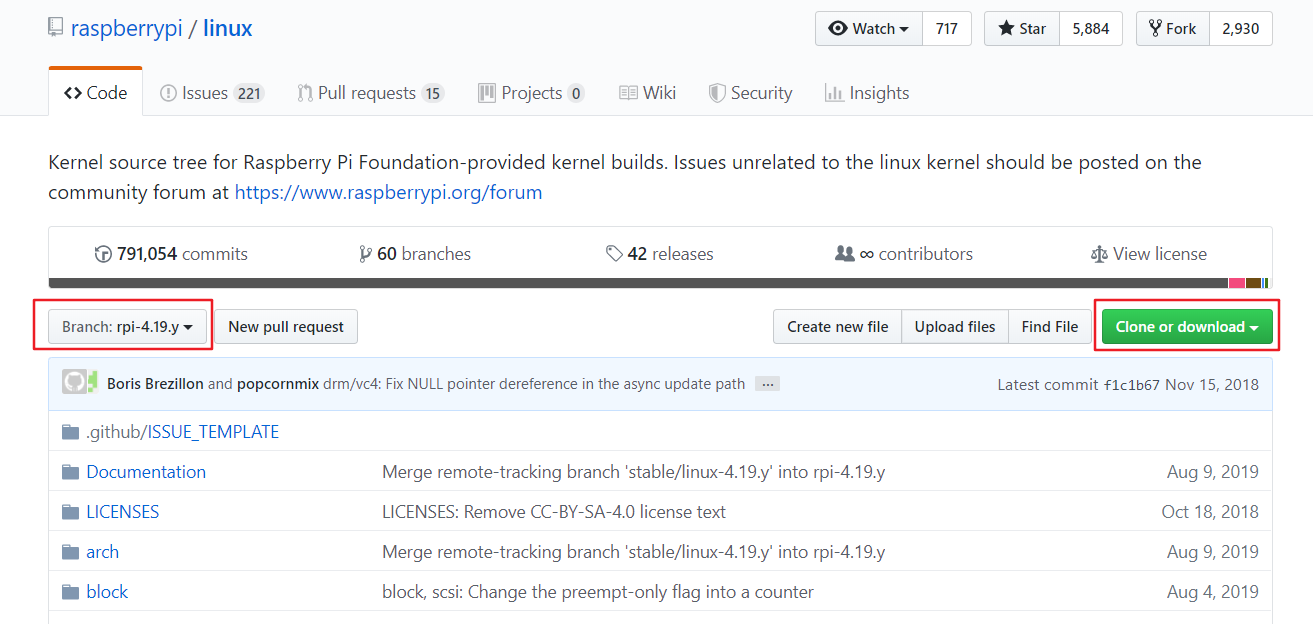
Task: Click the arch folder icon
Action: (70, 552)
